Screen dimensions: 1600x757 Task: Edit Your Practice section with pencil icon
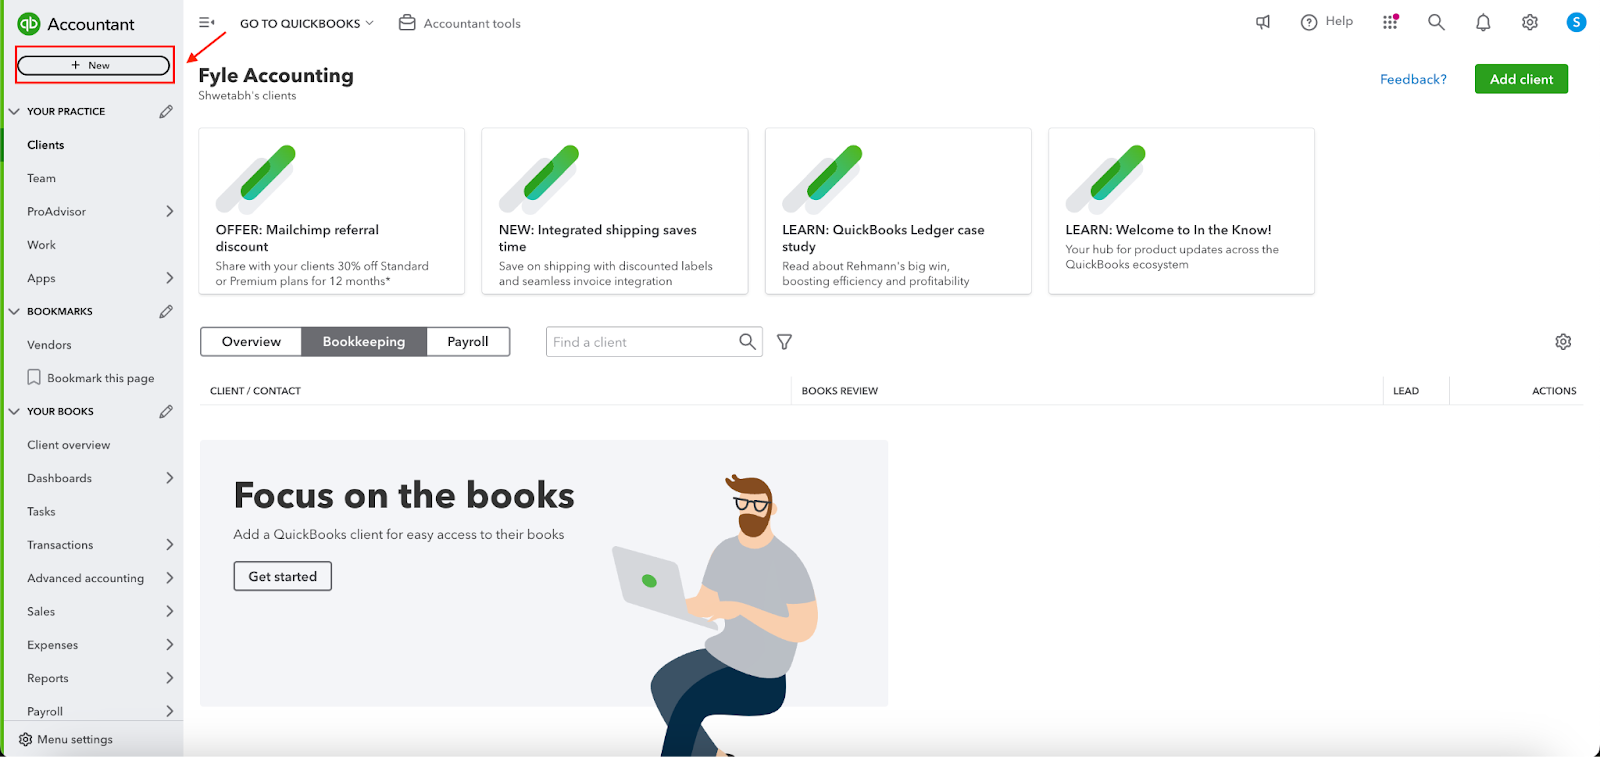click(x=166, y=111)
